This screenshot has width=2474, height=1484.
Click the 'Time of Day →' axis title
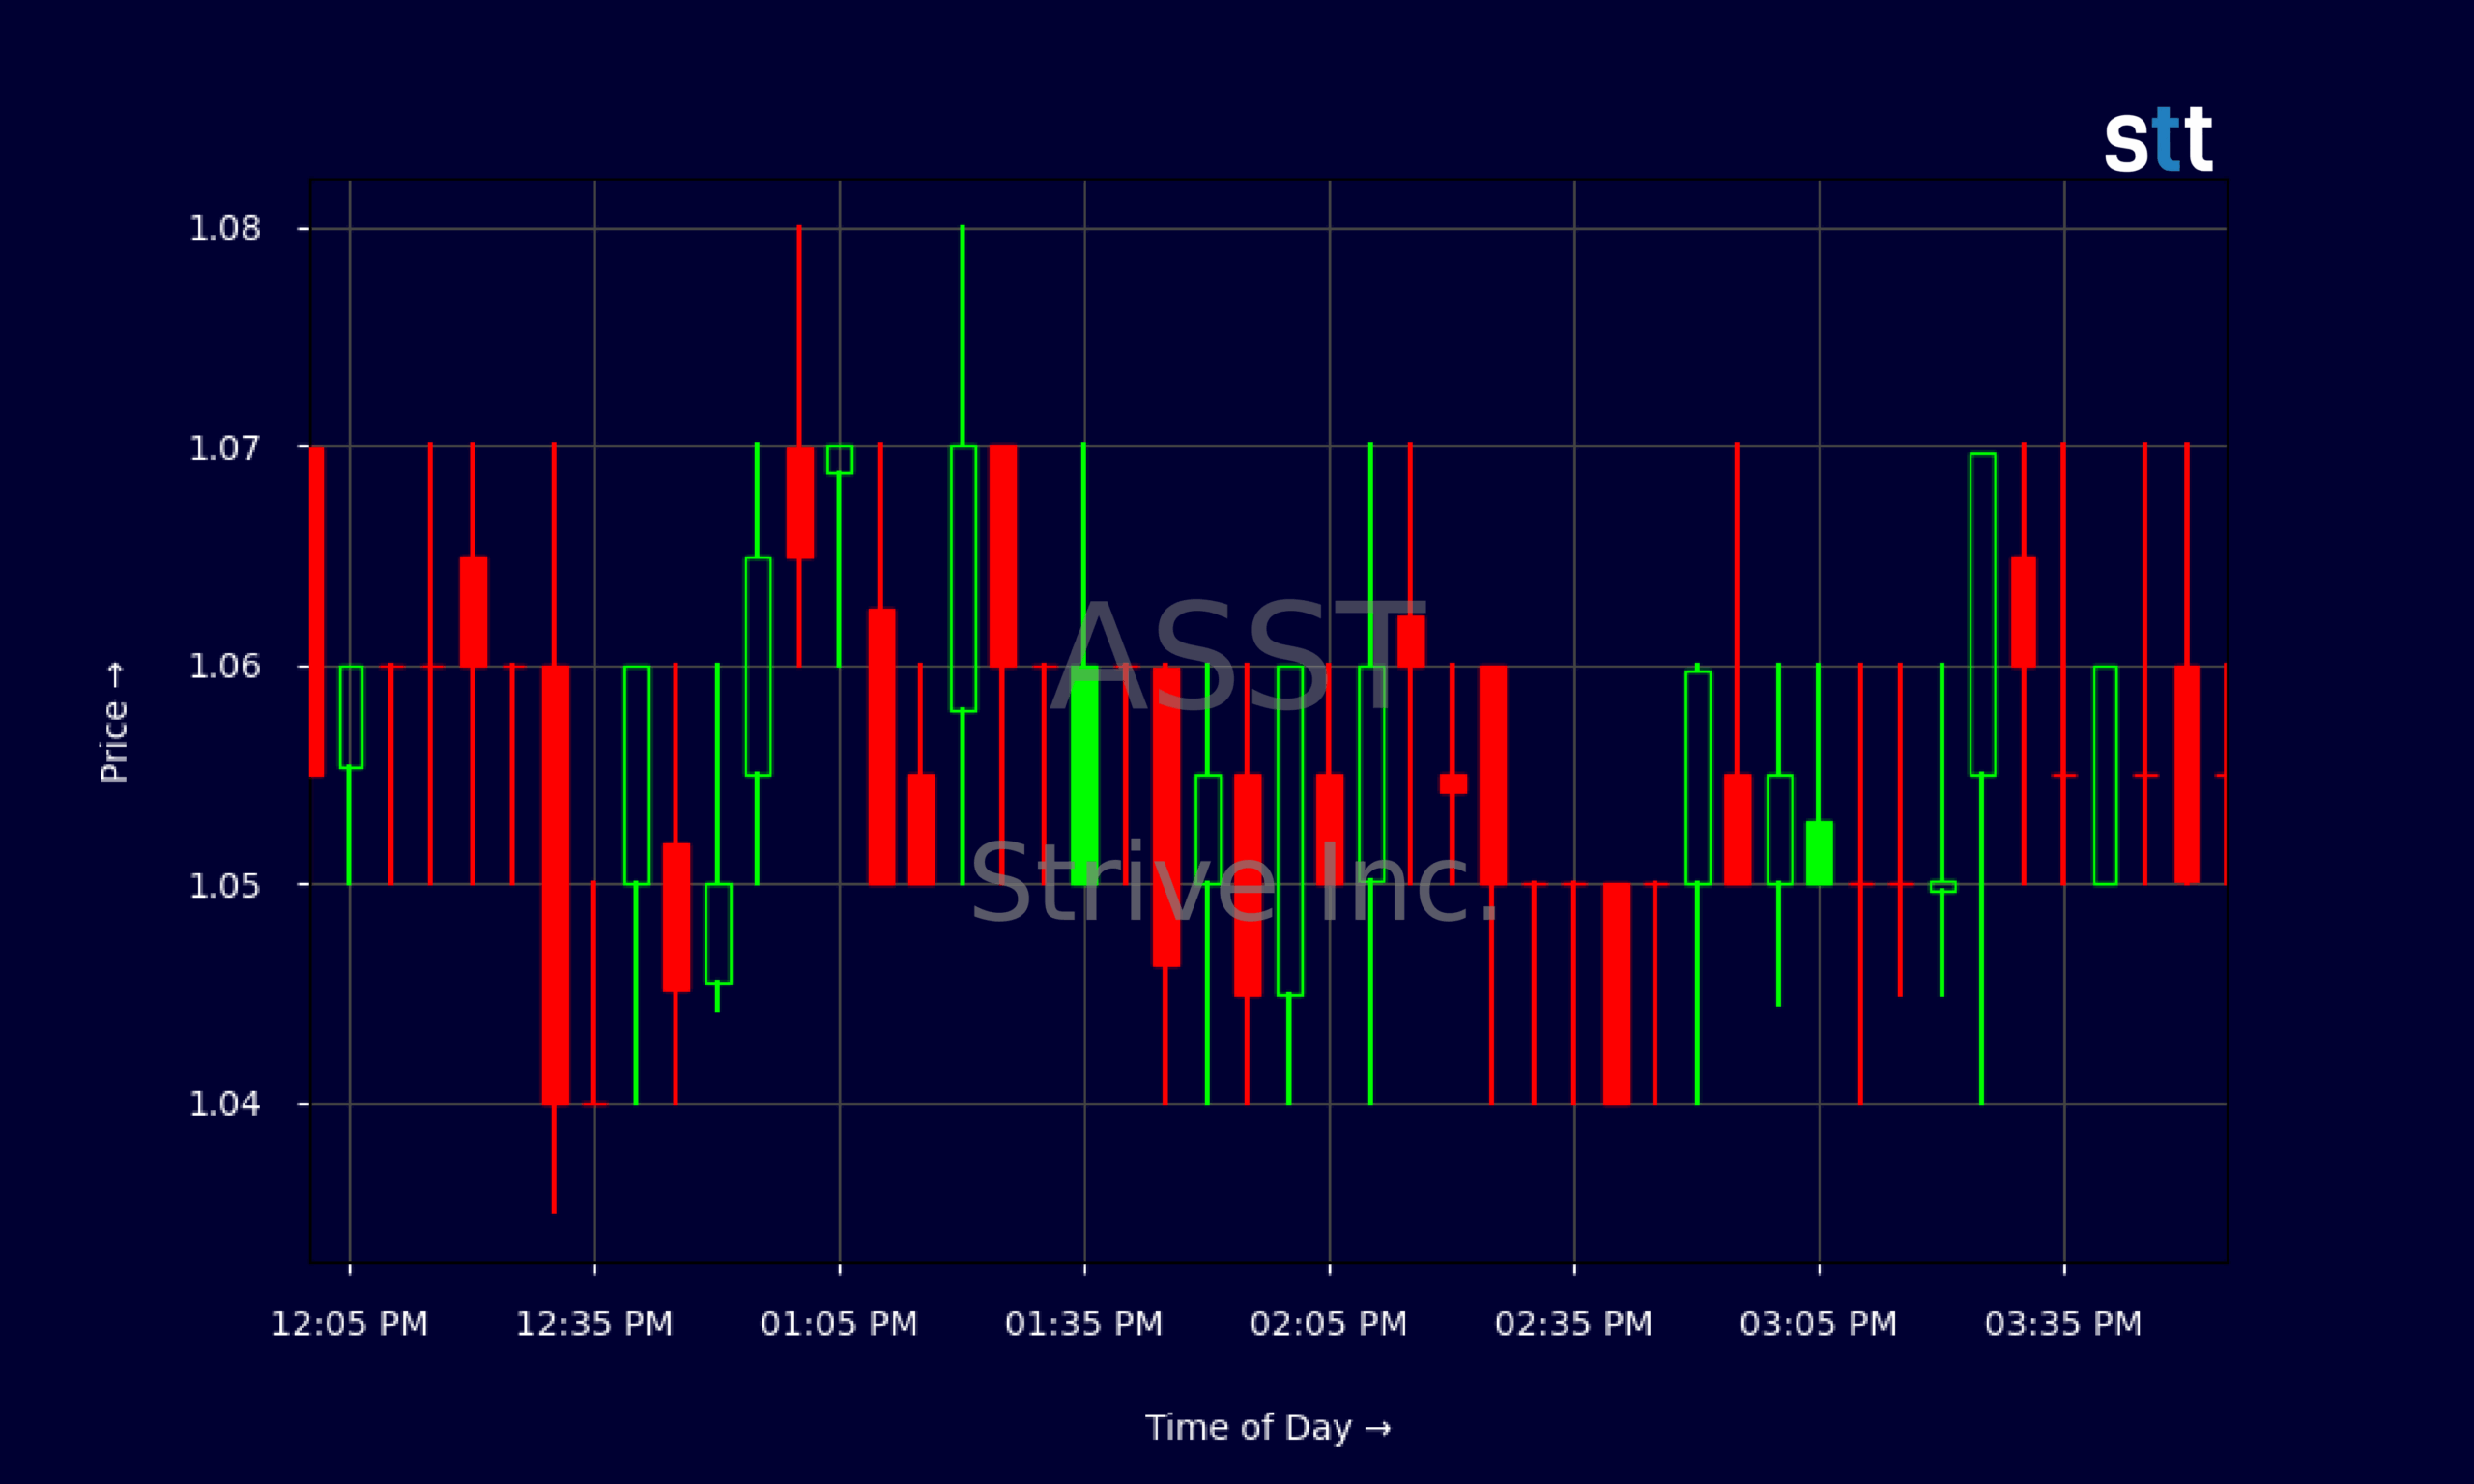[x=1268, y=1428]
